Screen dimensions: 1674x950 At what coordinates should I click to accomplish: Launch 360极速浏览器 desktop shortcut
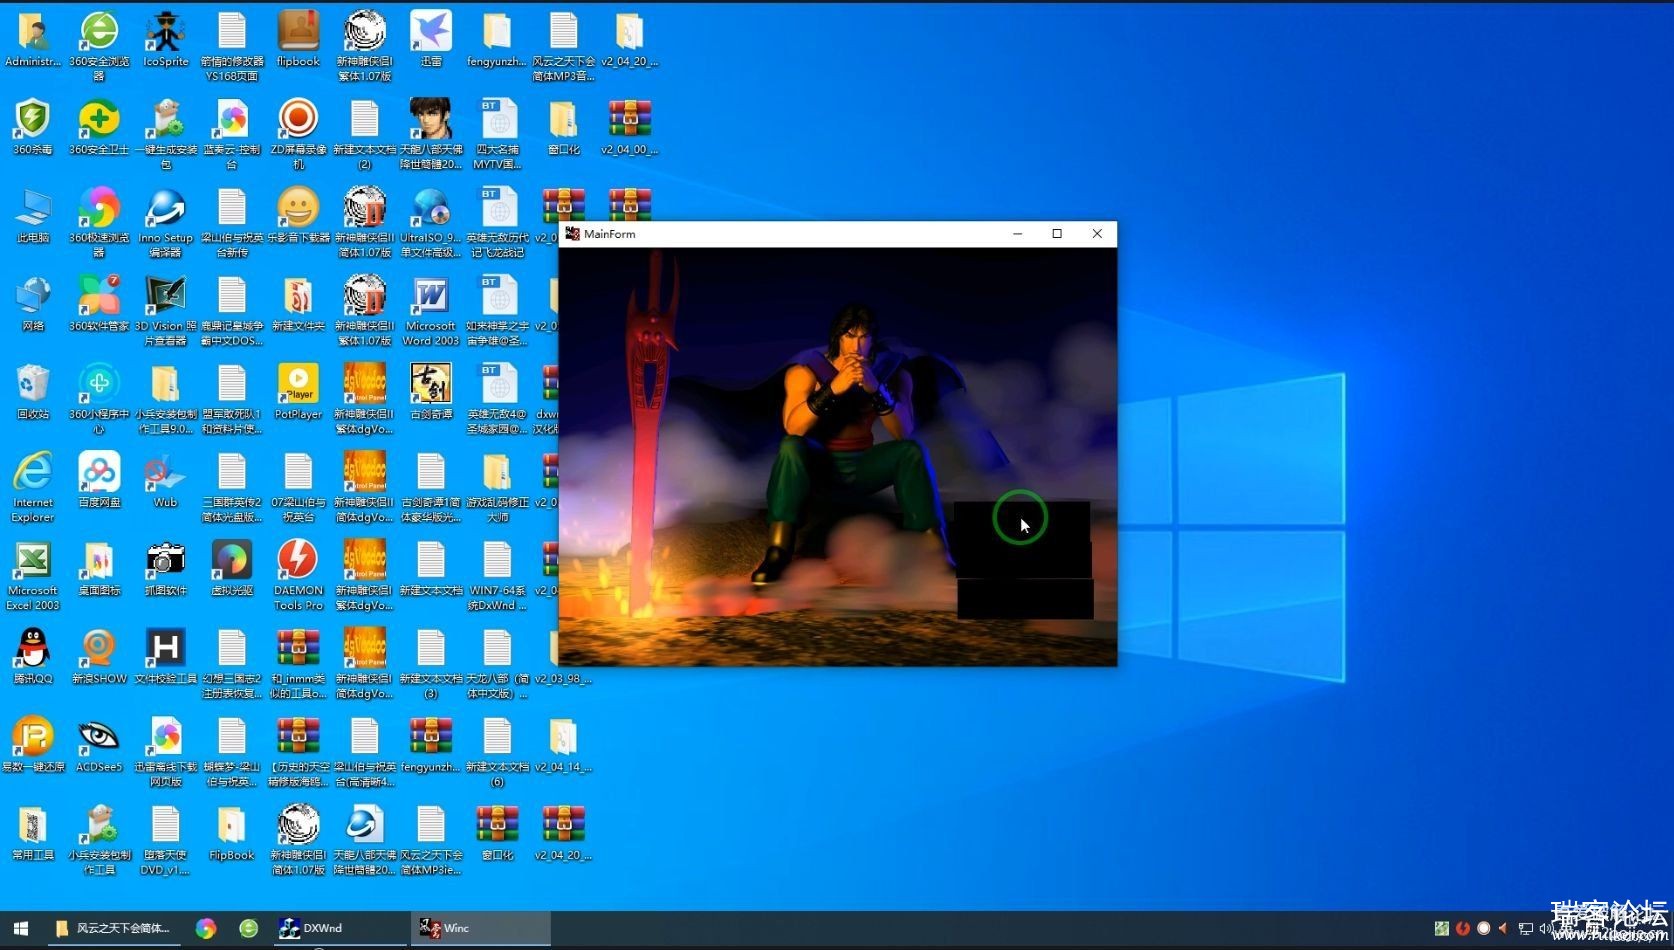[99, 223]
